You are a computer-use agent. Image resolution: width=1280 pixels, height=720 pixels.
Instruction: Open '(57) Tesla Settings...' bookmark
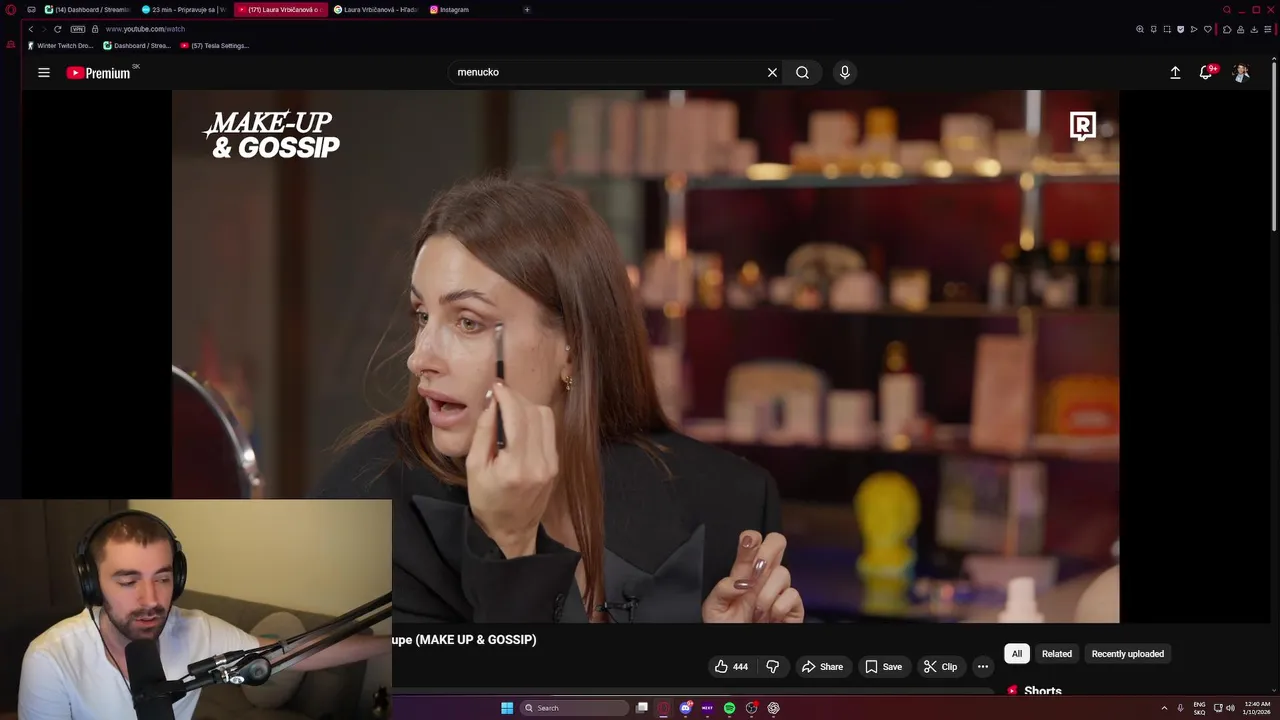214,46
